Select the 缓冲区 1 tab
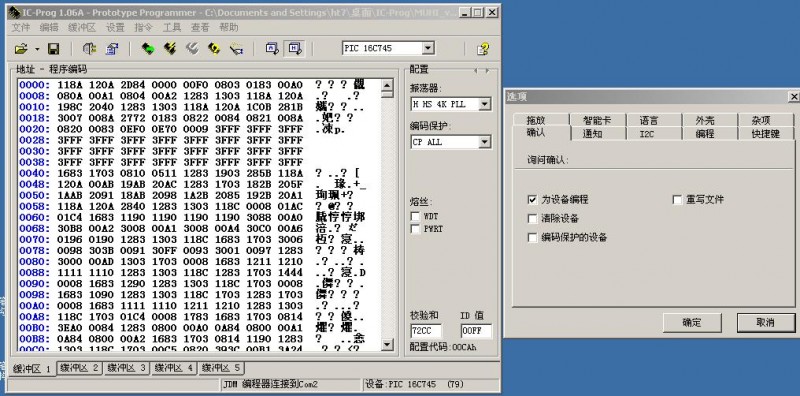The image size is (800, 396). pyautogui.click(x=32, y=368)
